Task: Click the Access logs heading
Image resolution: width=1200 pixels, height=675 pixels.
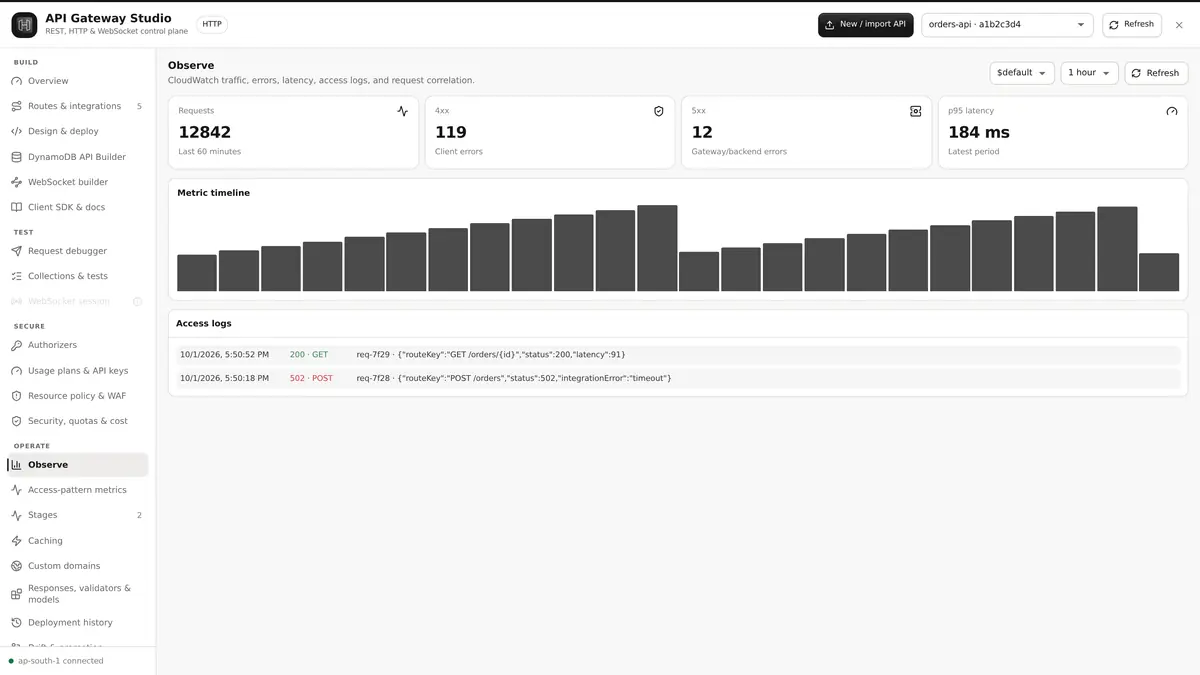Action: coord(204,324)
